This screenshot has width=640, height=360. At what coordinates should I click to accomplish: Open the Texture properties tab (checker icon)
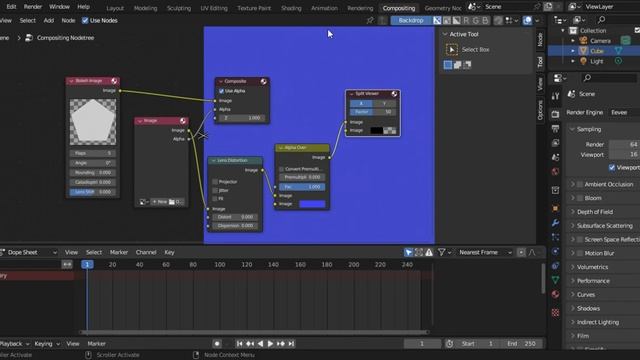(555, 313)
